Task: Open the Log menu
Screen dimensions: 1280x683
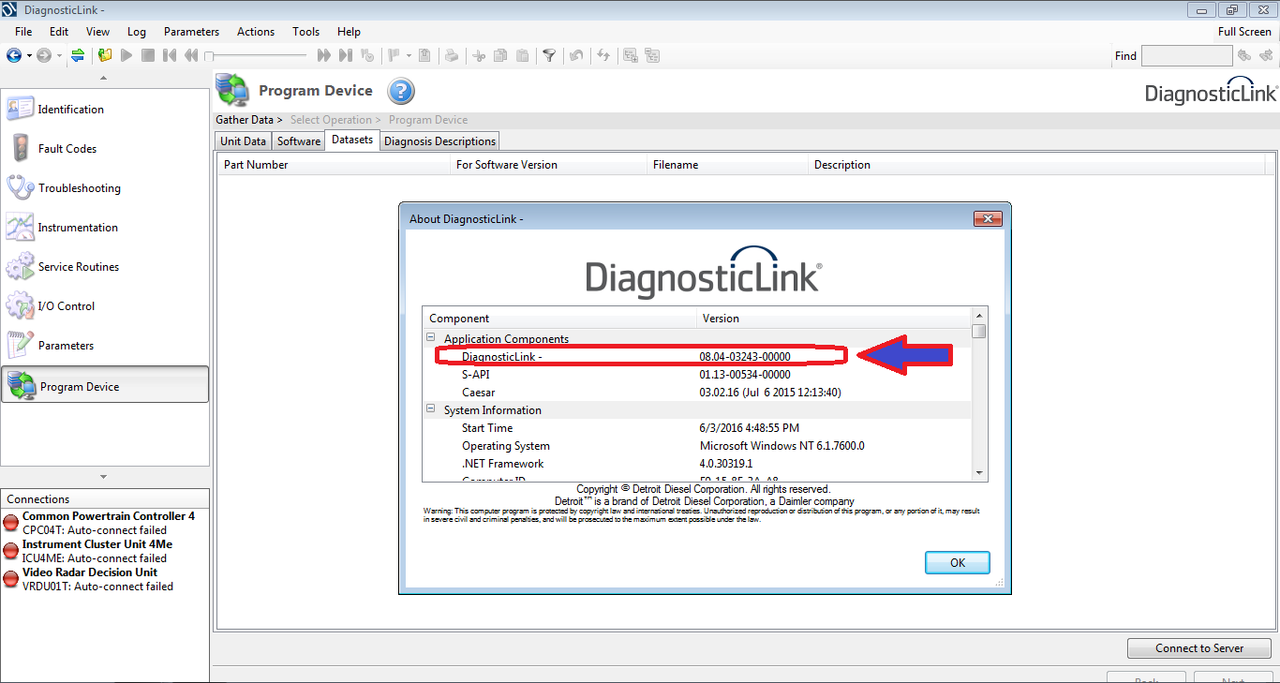Action: tap(137, 32)
